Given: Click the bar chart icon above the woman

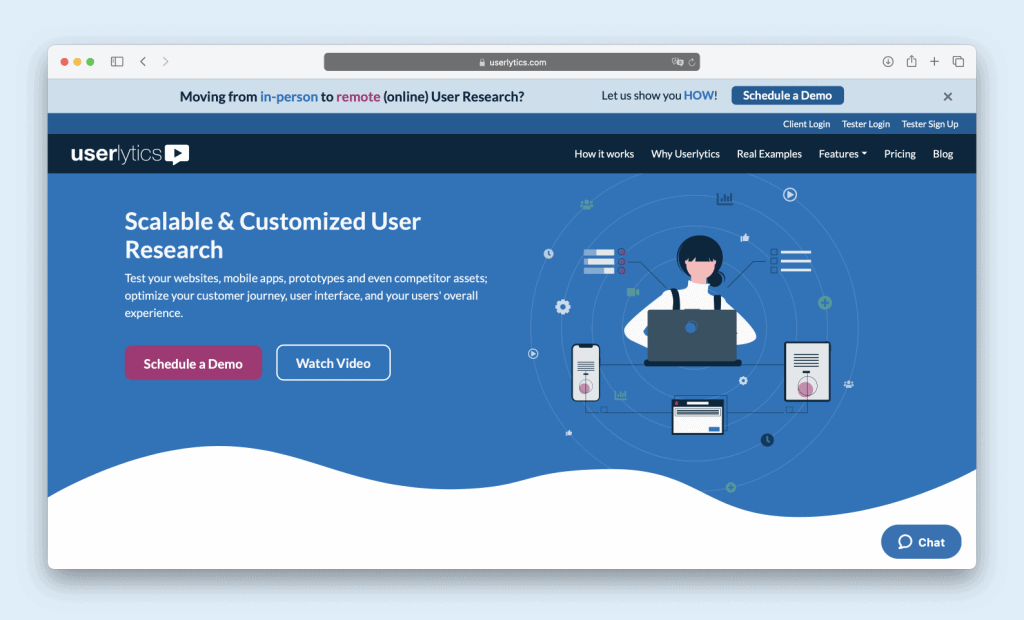Looking at the screenshot, I should click(725, 198).
